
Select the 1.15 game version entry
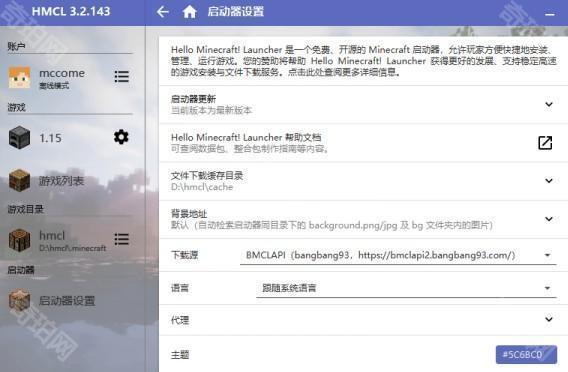[70, 138]
